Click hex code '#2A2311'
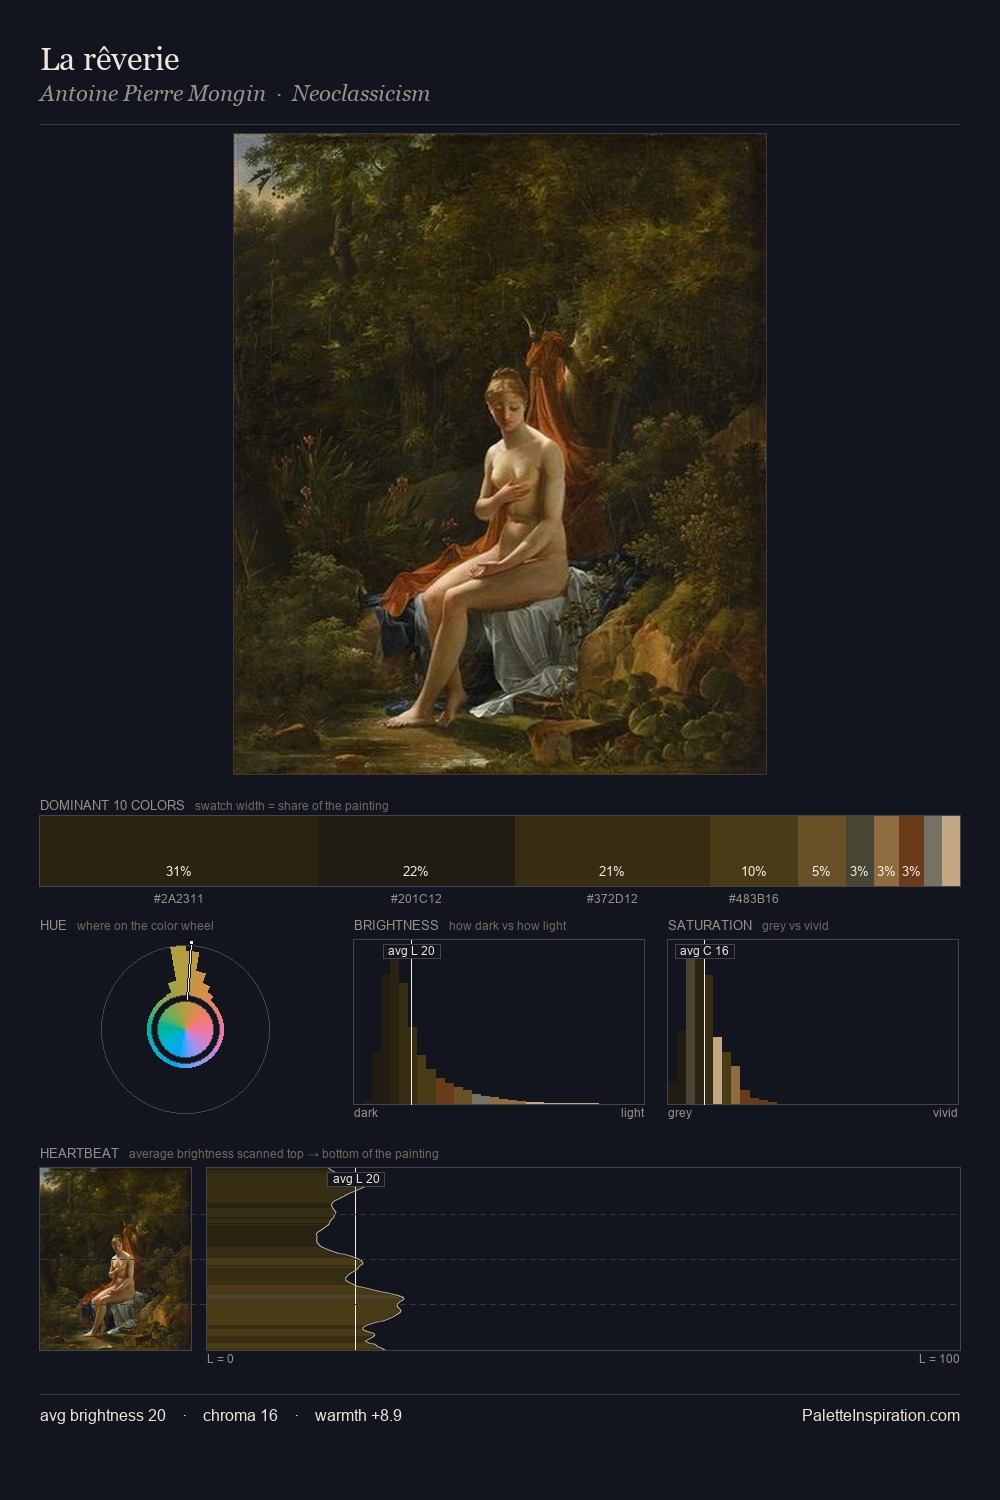 click(x=179, y=898)
